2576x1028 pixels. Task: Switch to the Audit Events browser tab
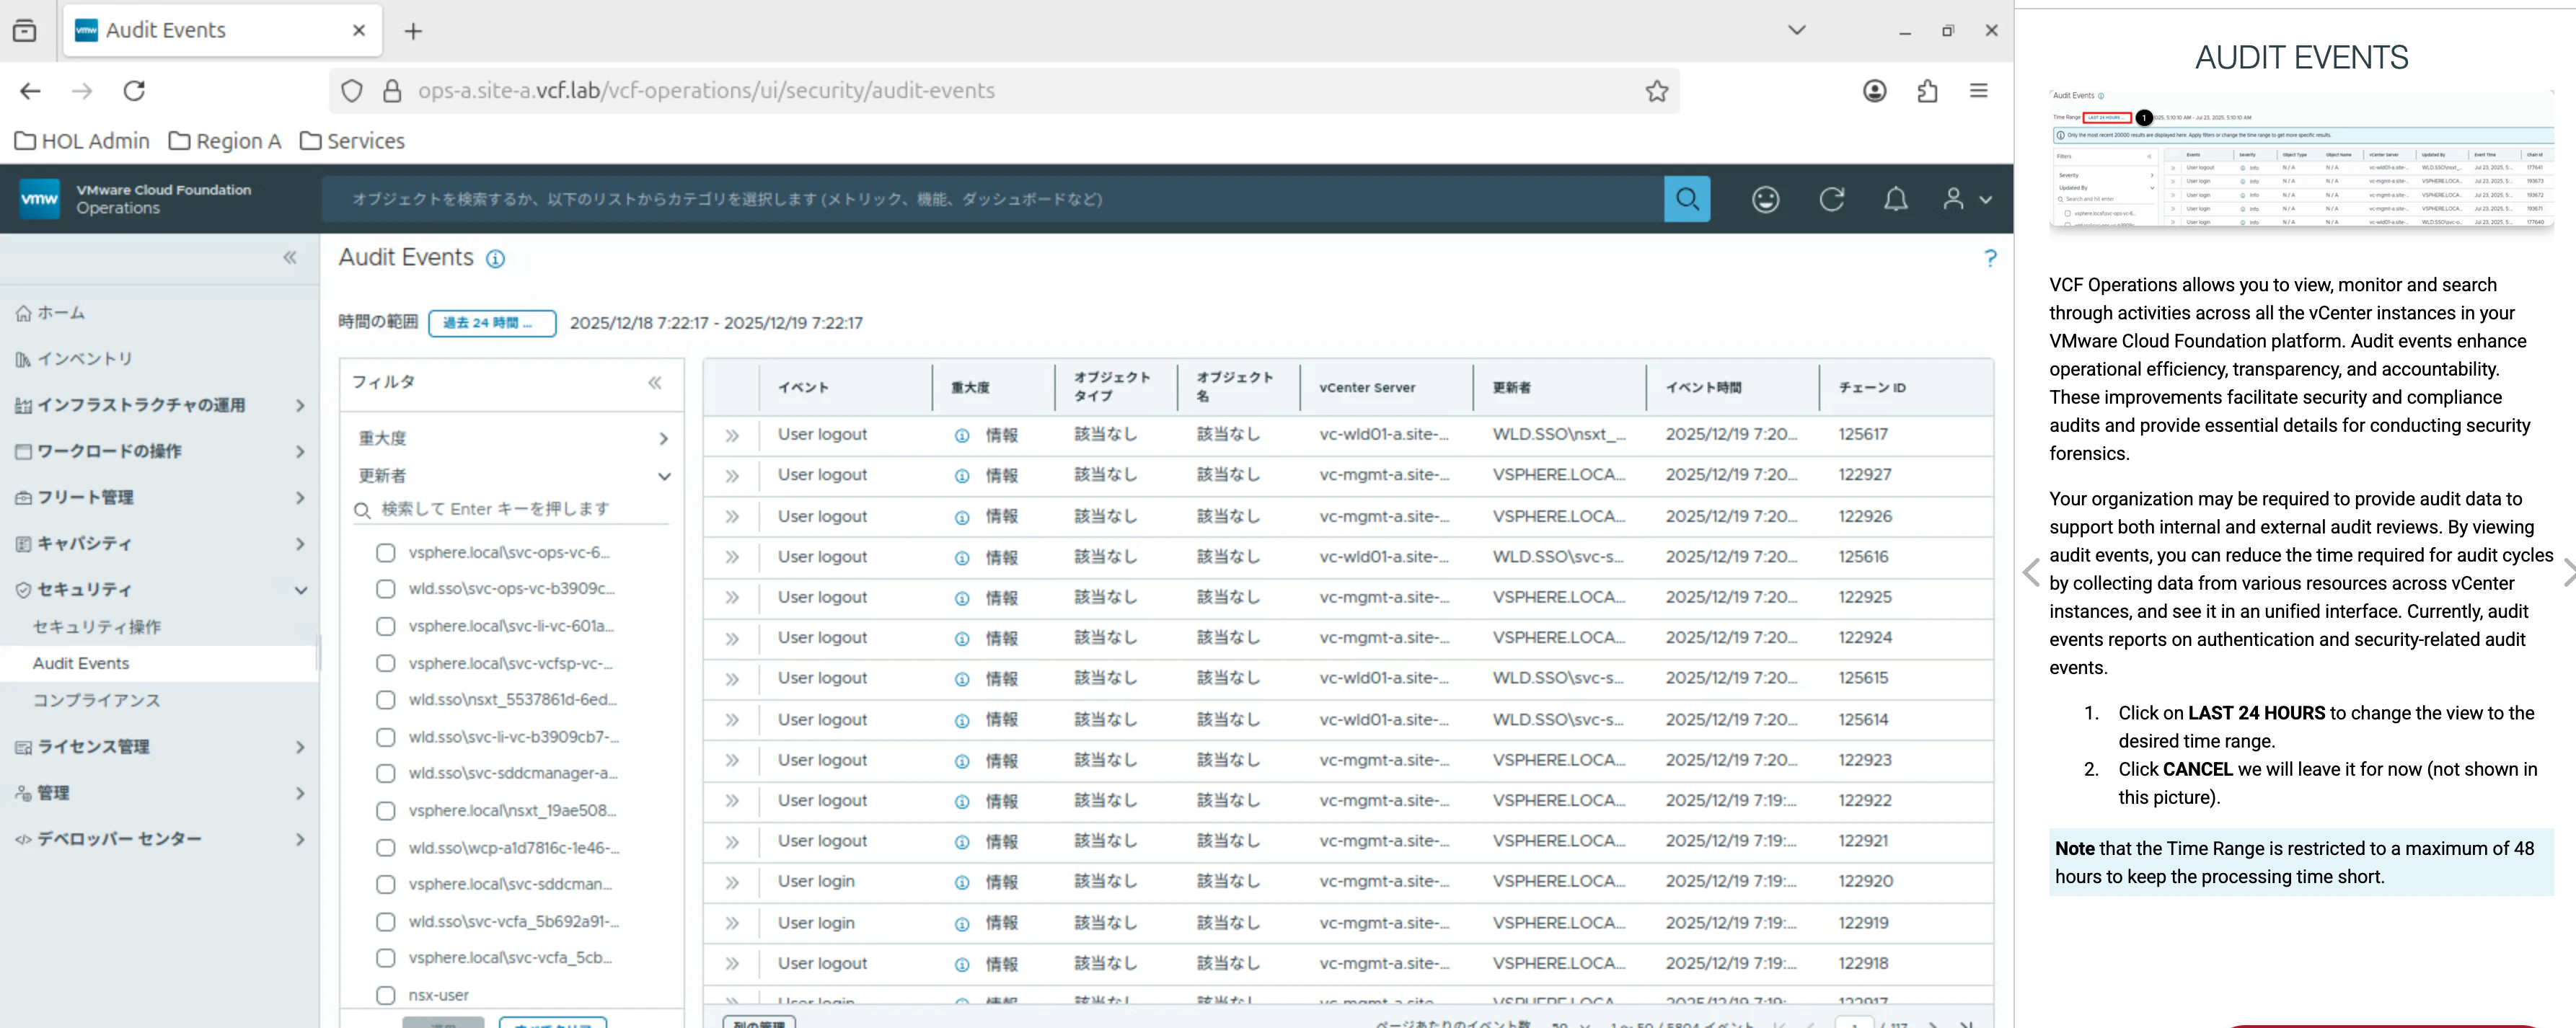(x=222, y=31)
